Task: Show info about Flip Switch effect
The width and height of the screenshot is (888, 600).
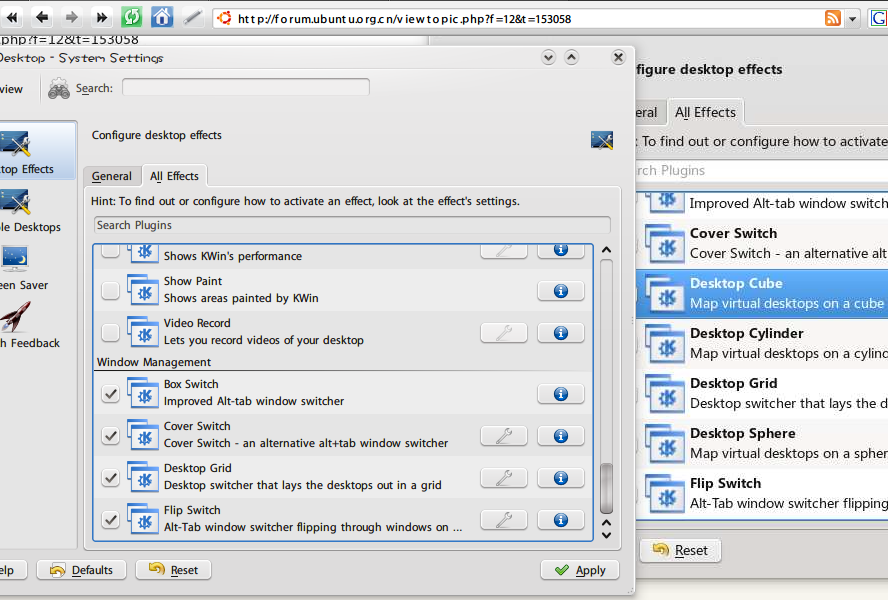Action: tap(561, 520)
